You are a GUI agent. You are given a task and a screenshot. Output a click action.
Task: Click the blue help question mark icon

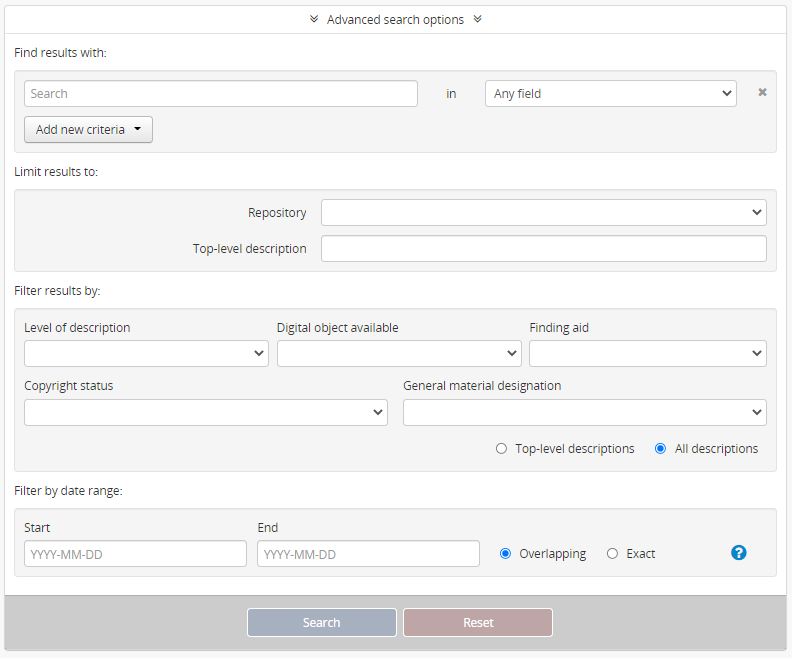[x=739, y=553]
